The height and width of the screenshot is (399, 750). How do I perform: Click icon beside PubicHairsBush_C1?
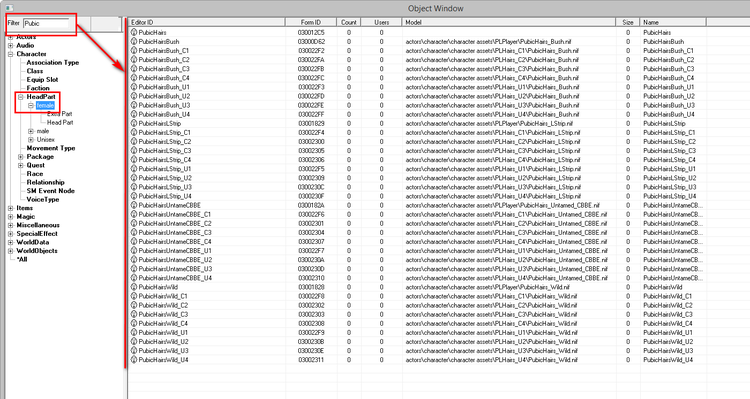pos(134,51)
